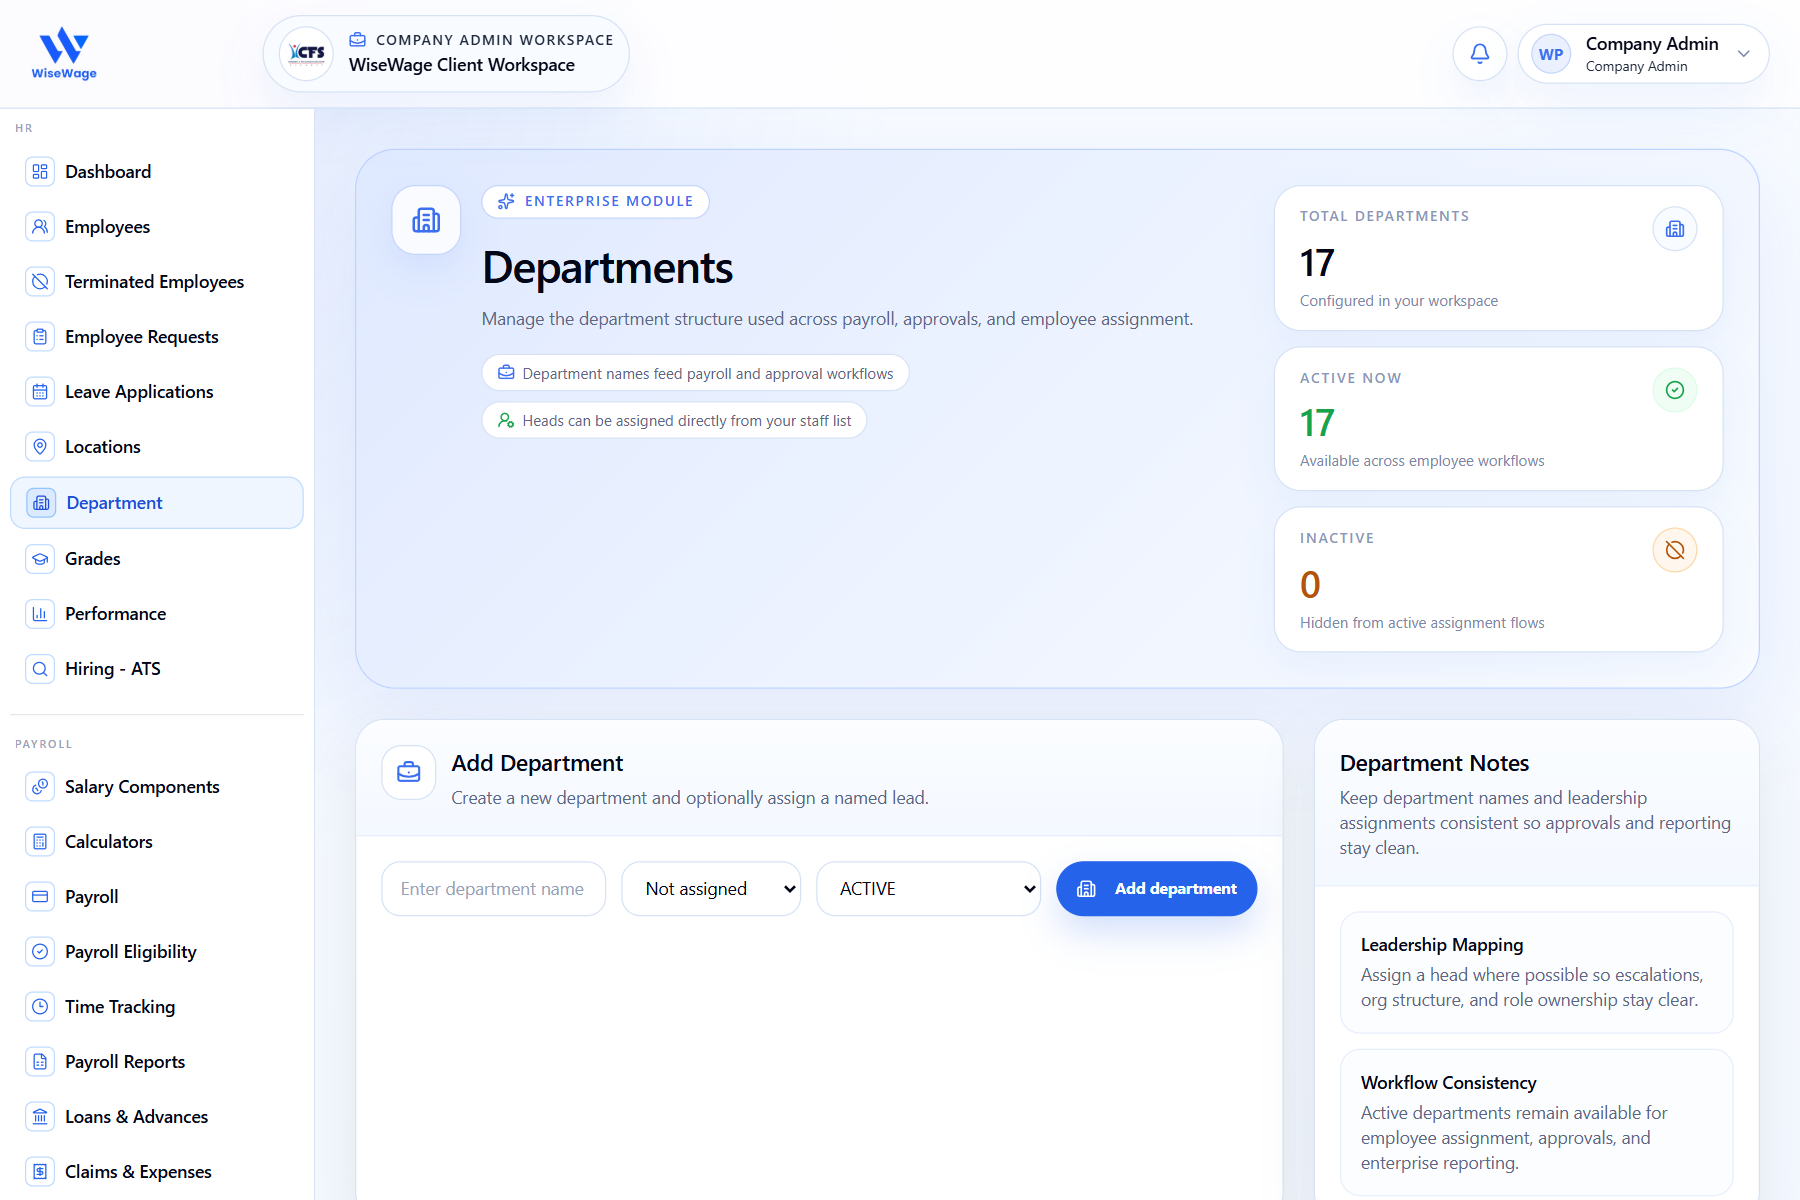Click the Inactive count 0
The height and width of the screenshot is (1200, 1800).
coord(1310,585)
